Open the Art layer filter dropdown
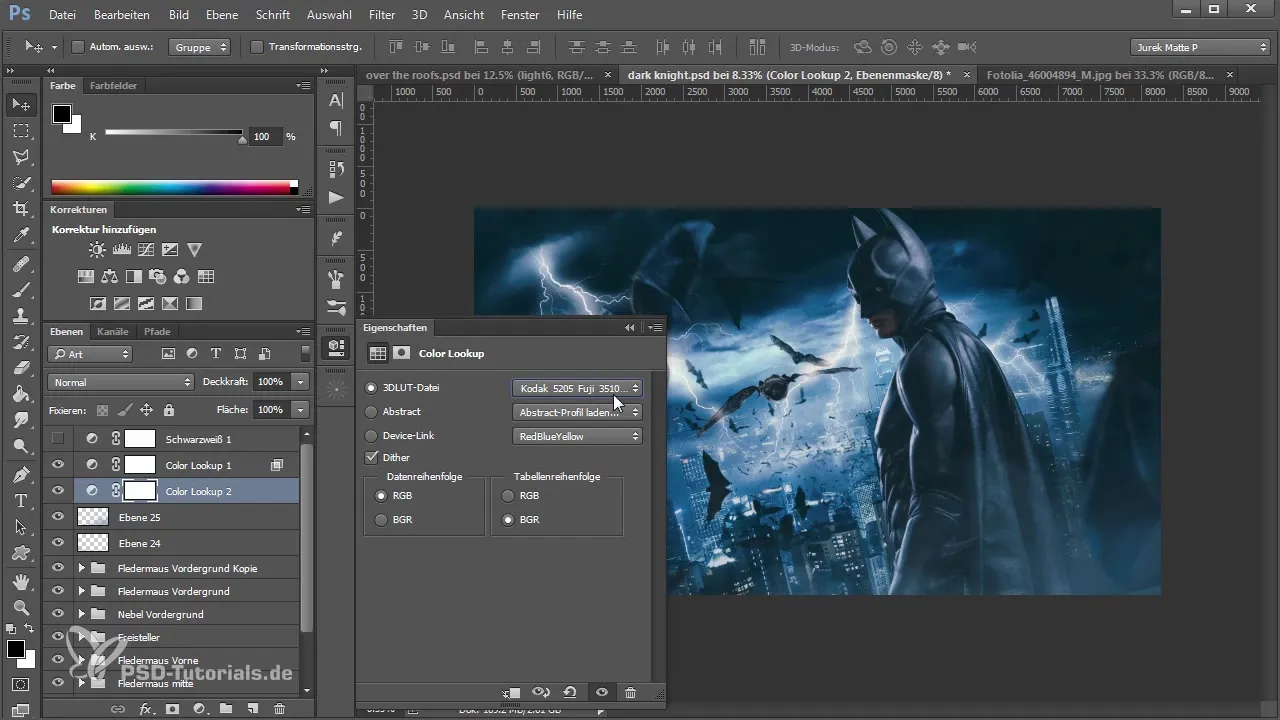The image size is (1280, 720). click(90, 354)
